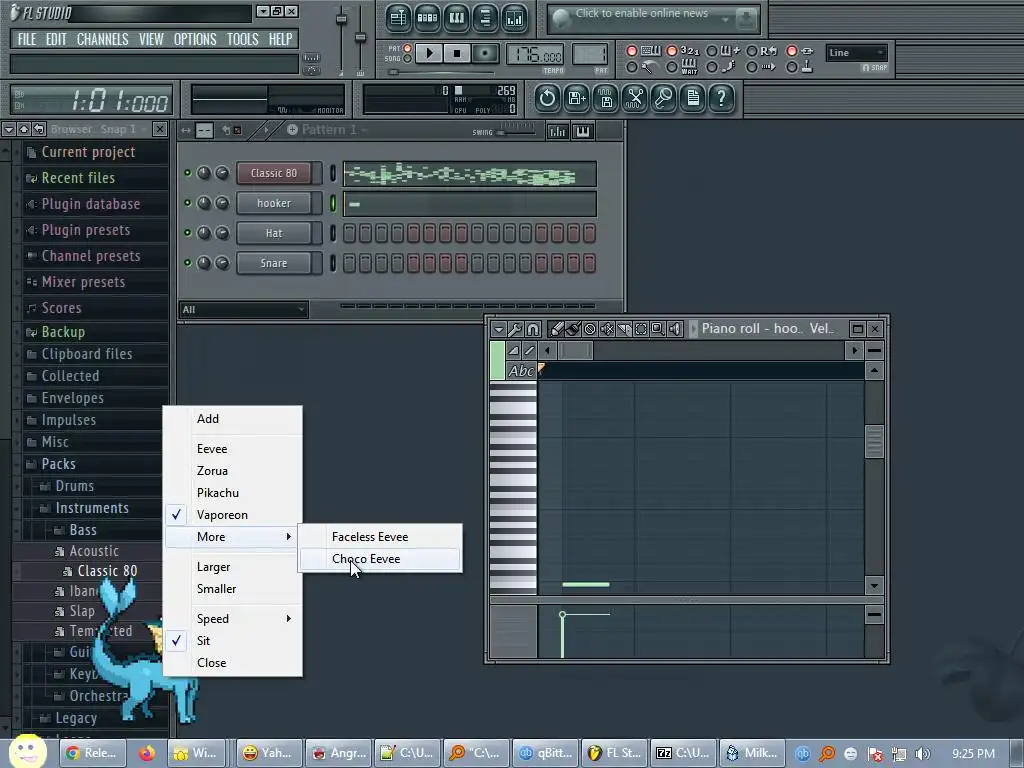Click the one-click audio recording microphone
This screenshot has height=768, width=1024.
click(664, 99)
